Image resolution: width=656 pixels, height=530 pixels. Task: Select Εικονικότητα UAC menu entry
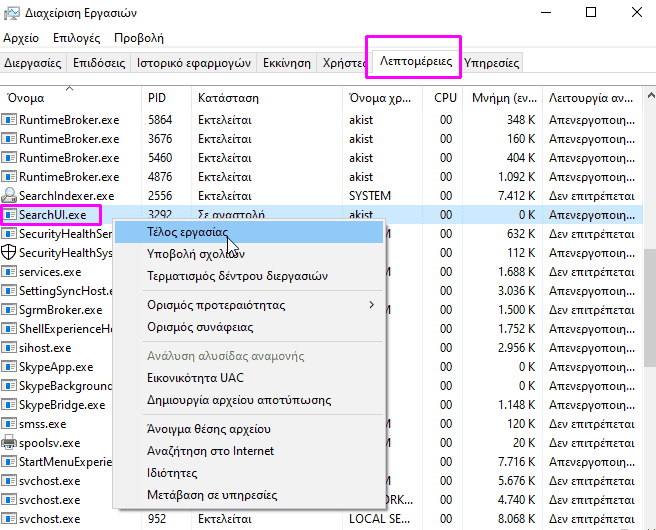click(x=249, y=378)
